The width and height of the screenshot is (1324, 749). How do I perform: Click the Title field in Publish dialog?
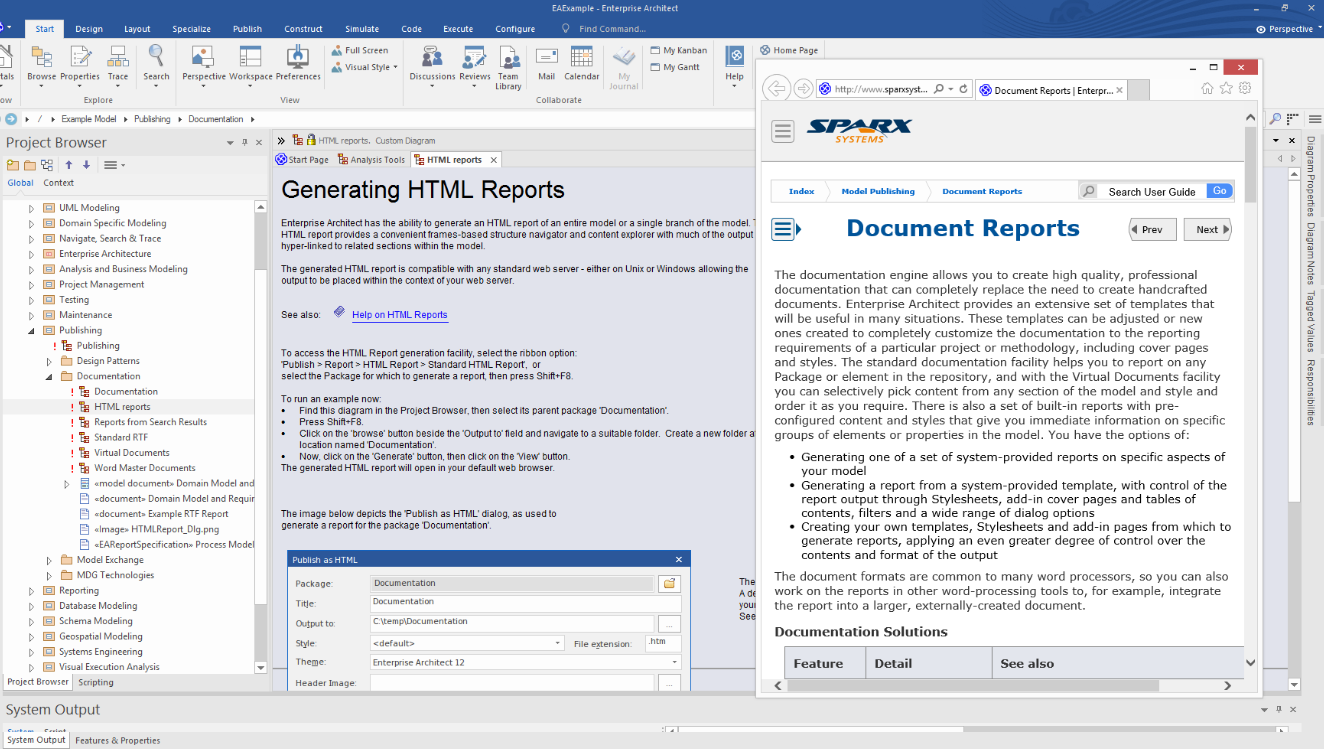click(x=526, y=603)
